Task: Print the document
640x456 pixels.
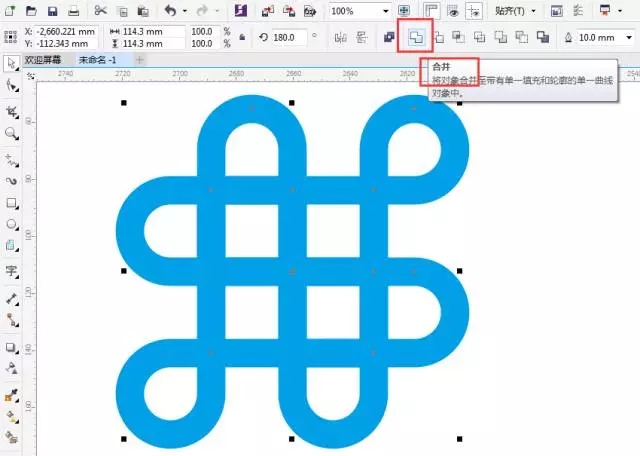Action: pos(73,11)
